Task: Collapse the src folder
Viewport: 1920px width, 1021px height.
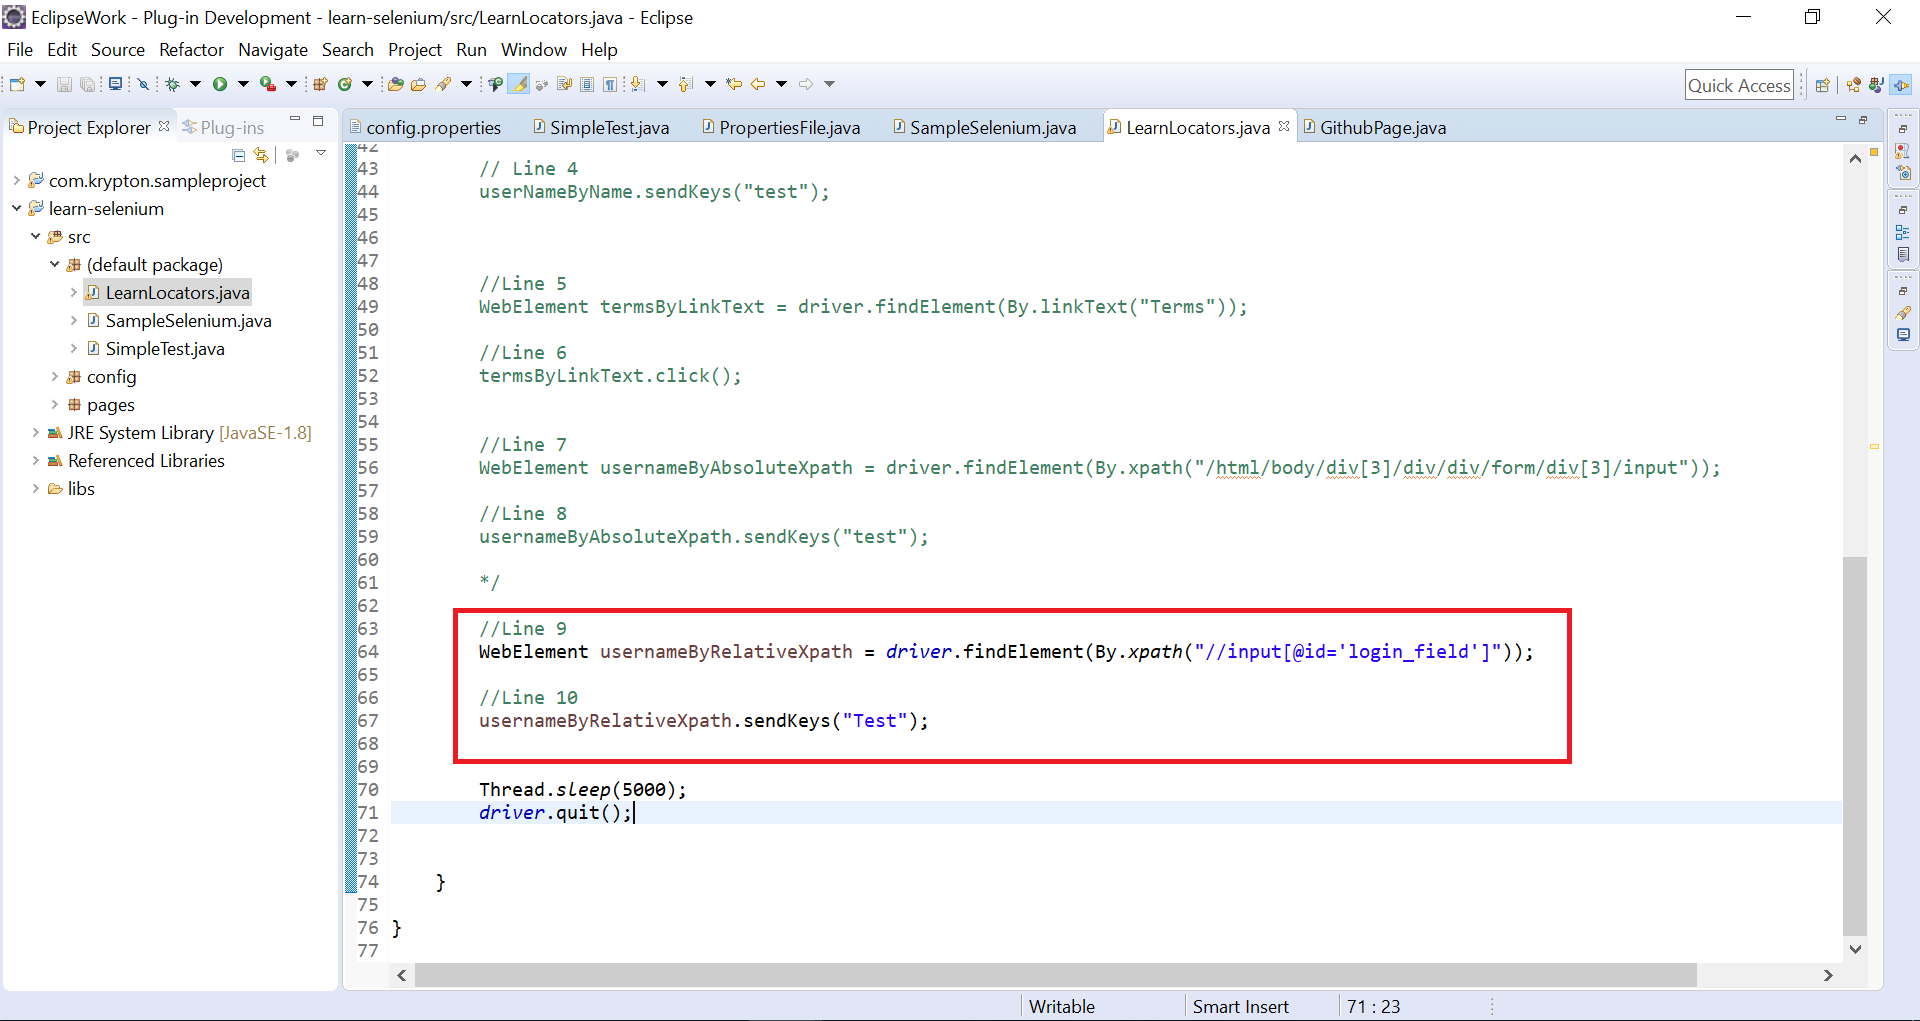Action: point(35,236)
